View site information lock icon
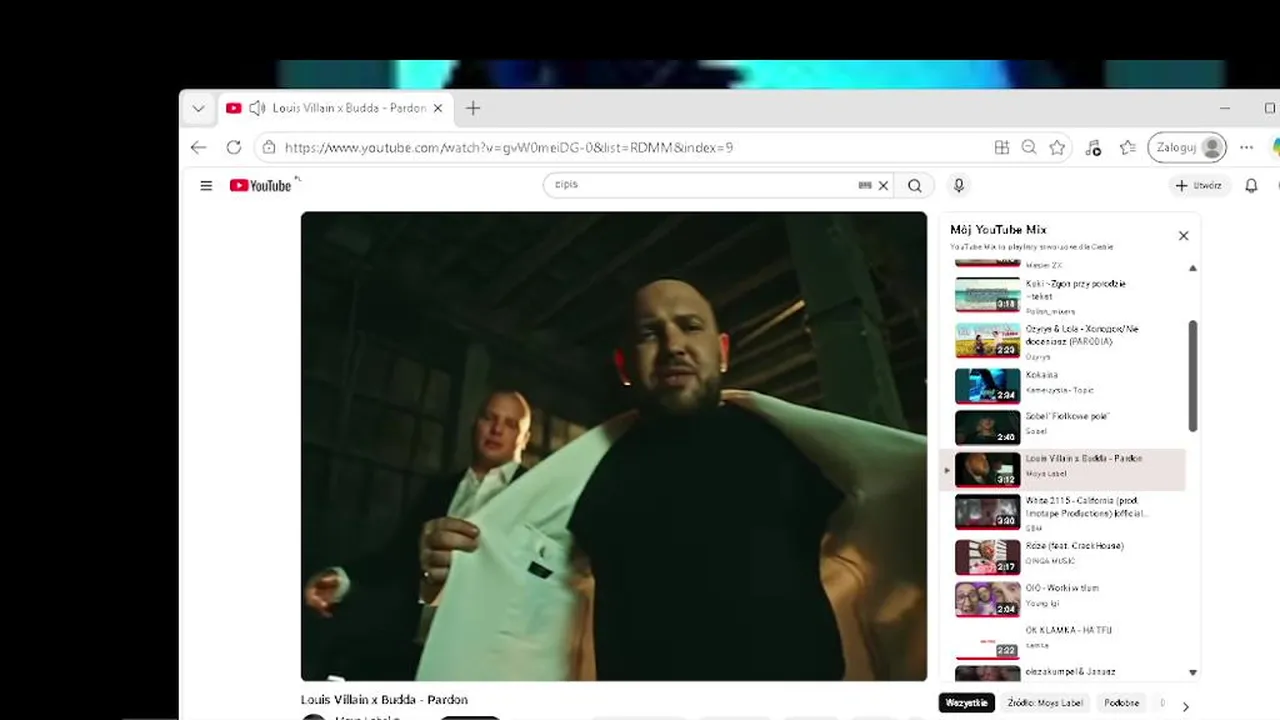Screen dimensions: 1280x720 (x=267, y=147)
